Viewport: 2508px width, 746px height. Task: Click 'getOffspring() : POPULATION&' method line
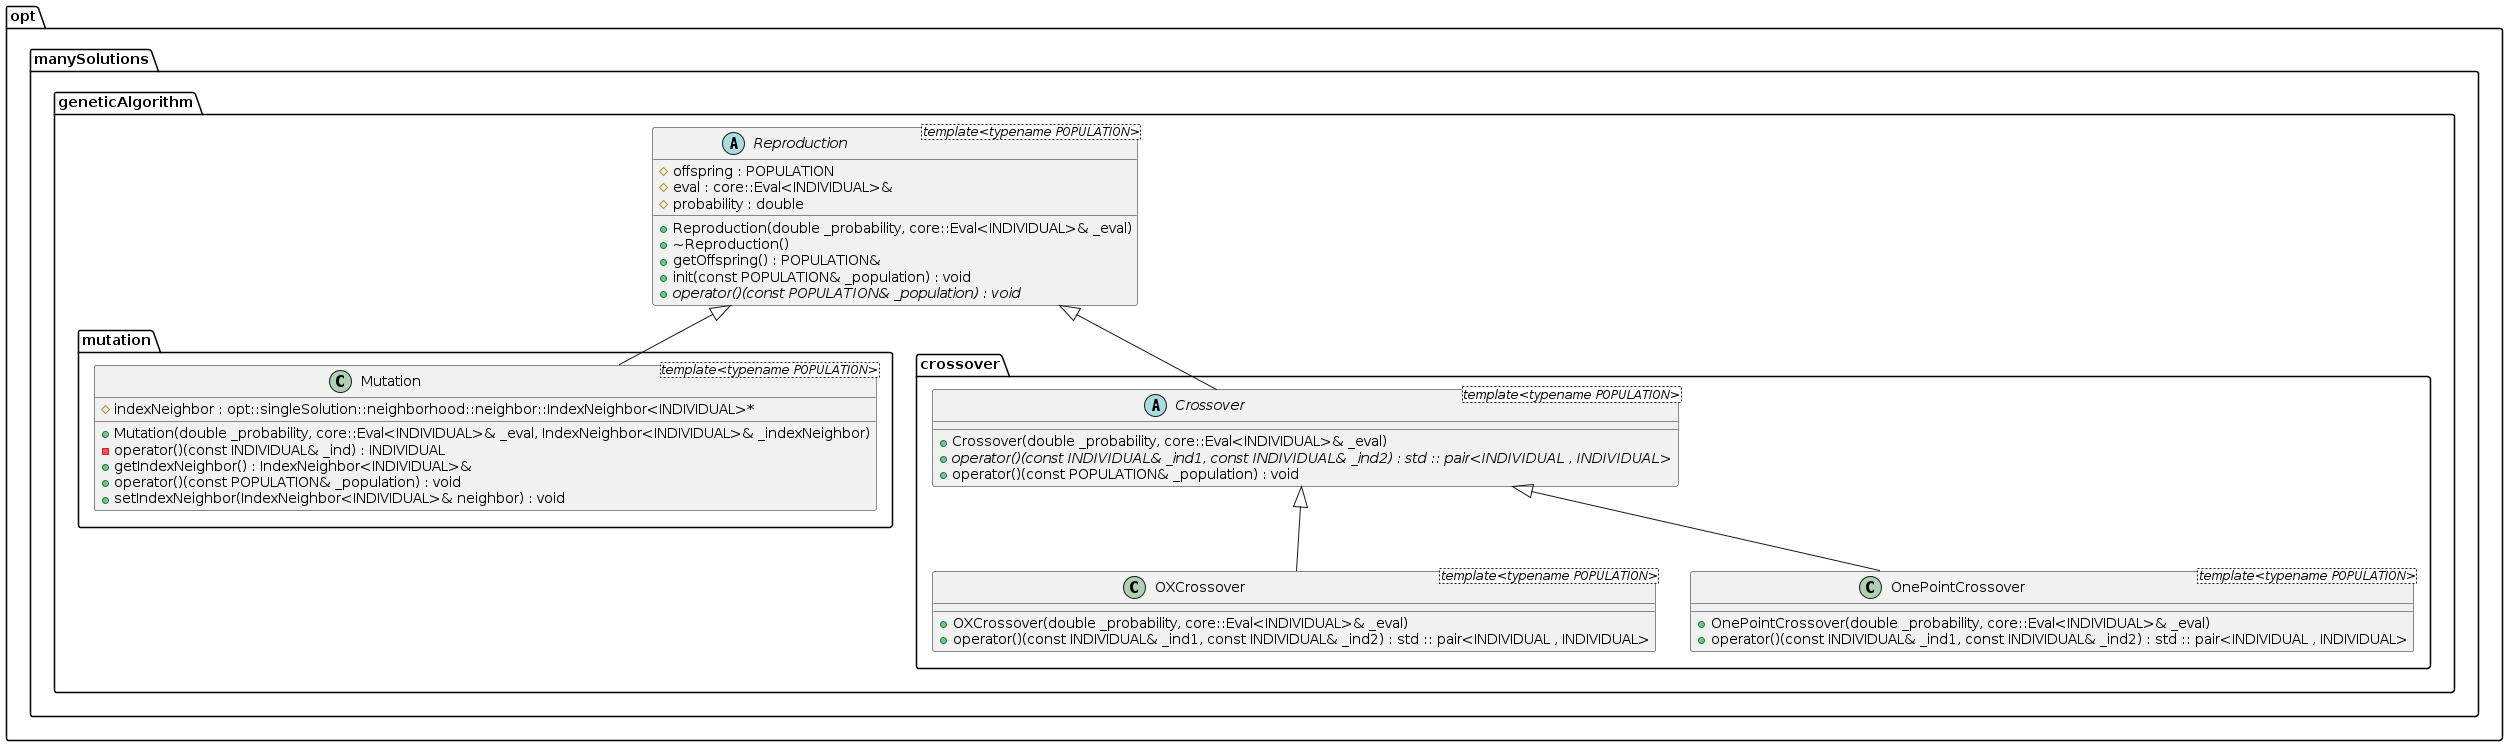(x=776, y=260)
